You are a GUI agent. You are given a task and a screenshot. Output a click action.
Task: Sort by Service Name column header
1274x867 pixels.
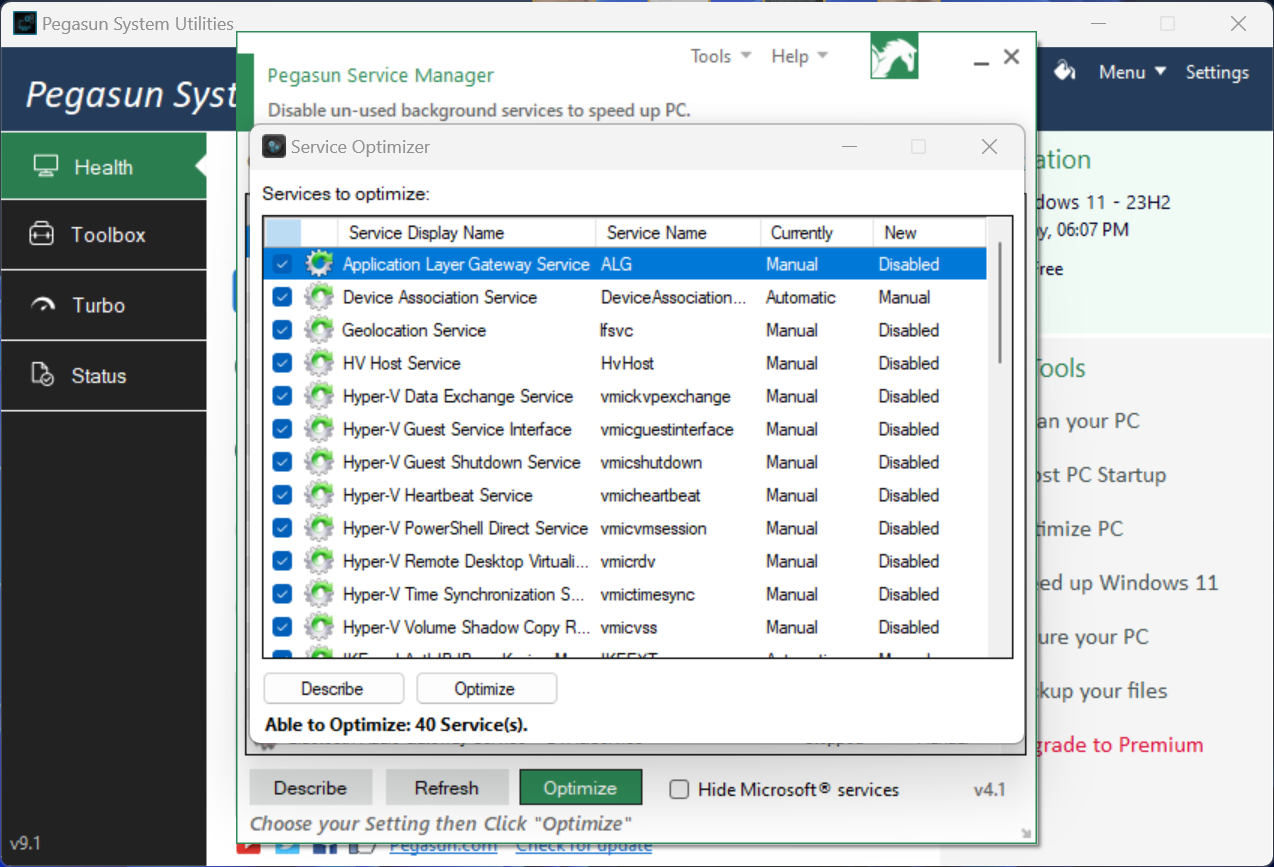[x=678, y=232]
